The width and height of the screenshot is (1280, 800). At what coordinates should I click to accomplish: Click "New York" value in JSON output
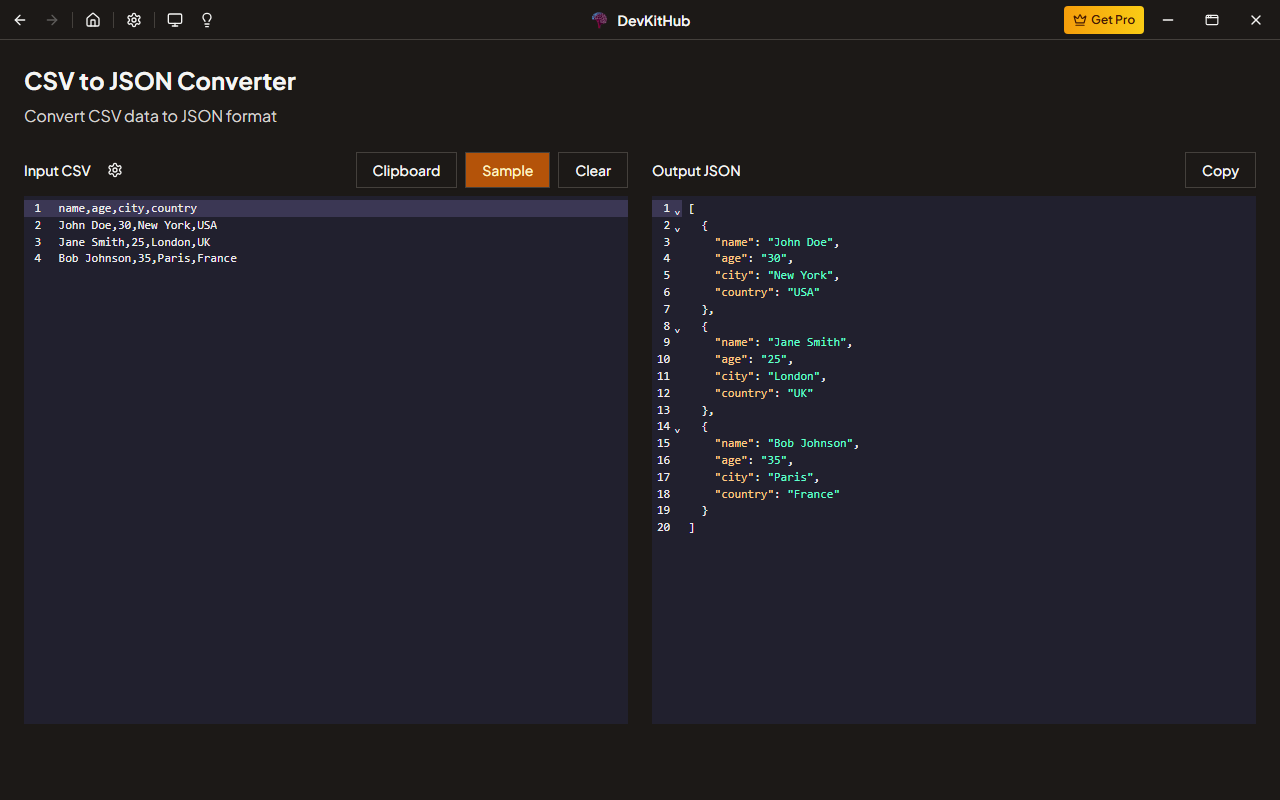point(800,275)
